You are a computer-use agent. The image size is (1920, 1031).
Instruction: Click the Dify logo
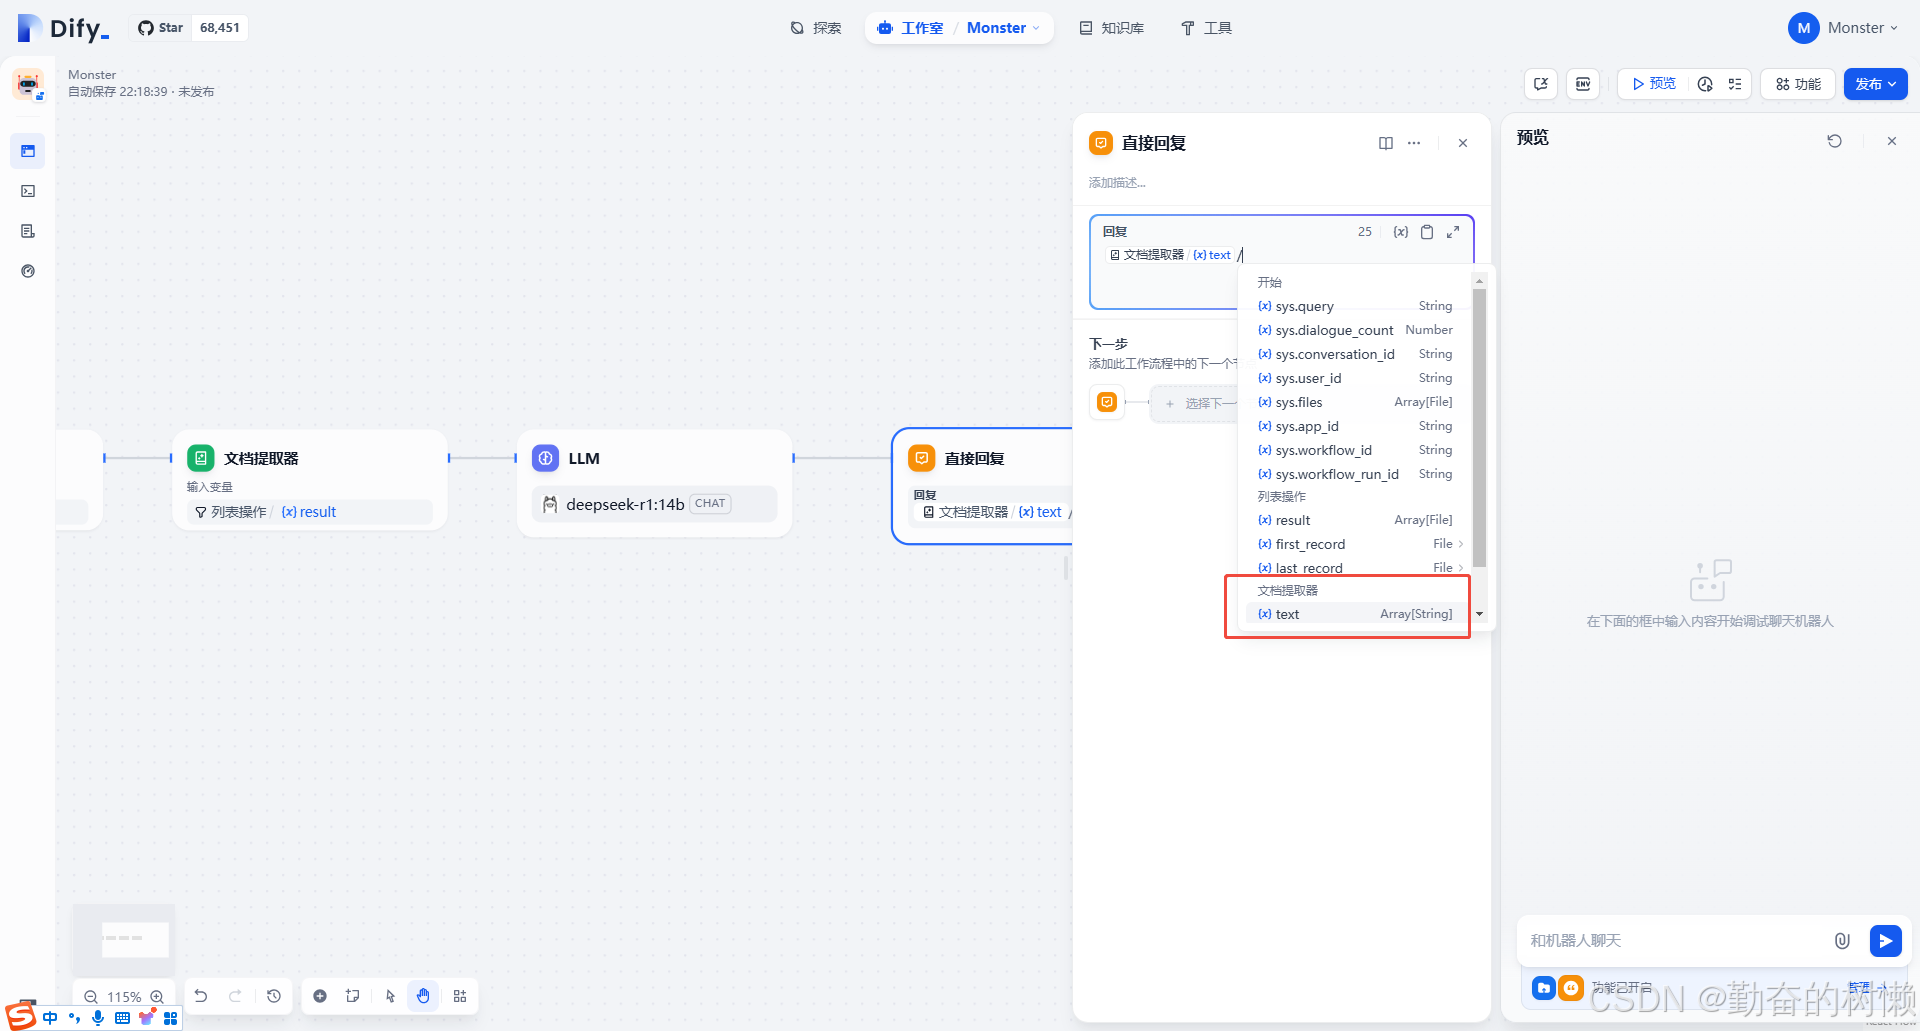tap(63, 28)
